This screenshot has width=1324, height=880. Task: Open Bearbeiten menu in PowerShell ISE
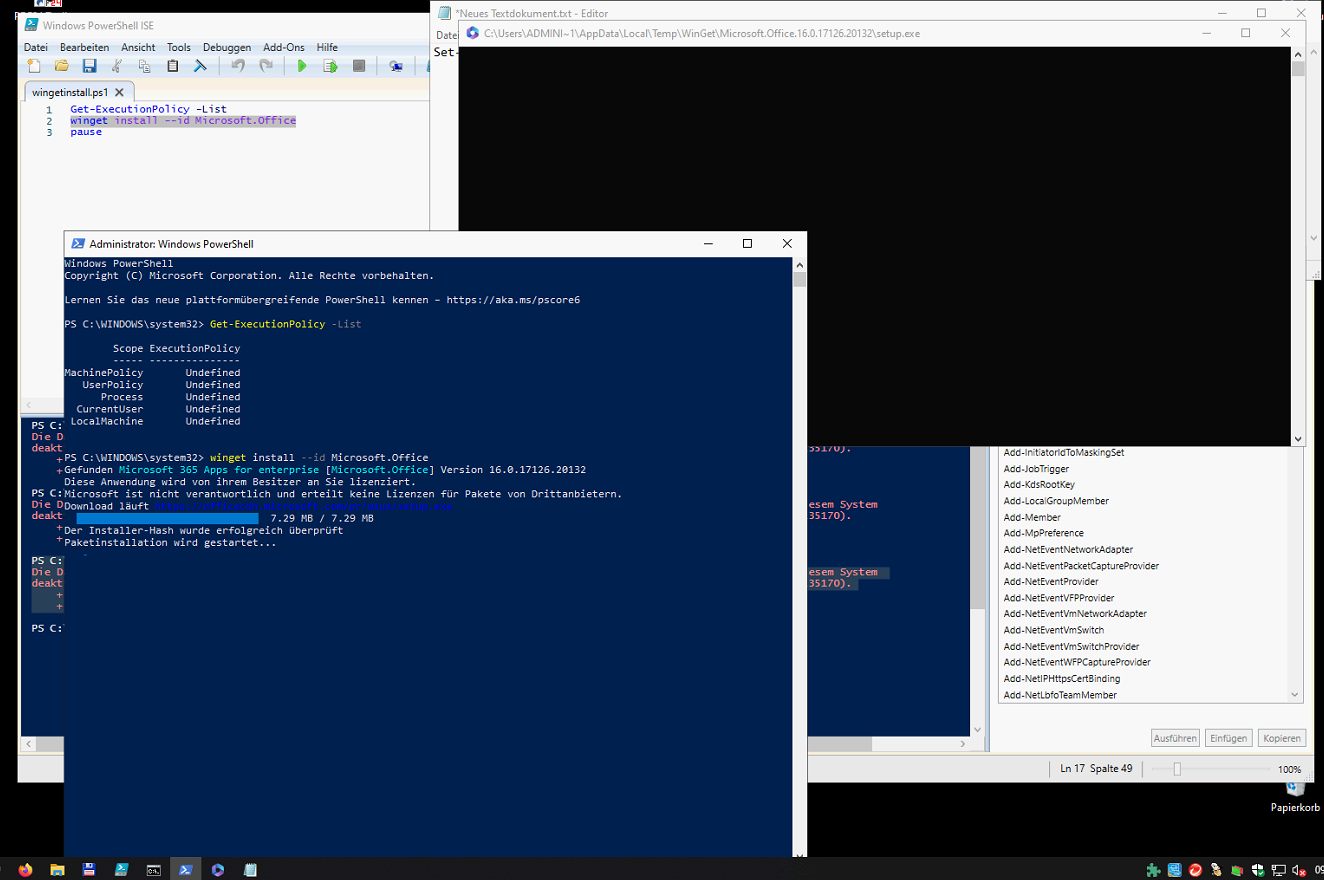coord(85,47)
